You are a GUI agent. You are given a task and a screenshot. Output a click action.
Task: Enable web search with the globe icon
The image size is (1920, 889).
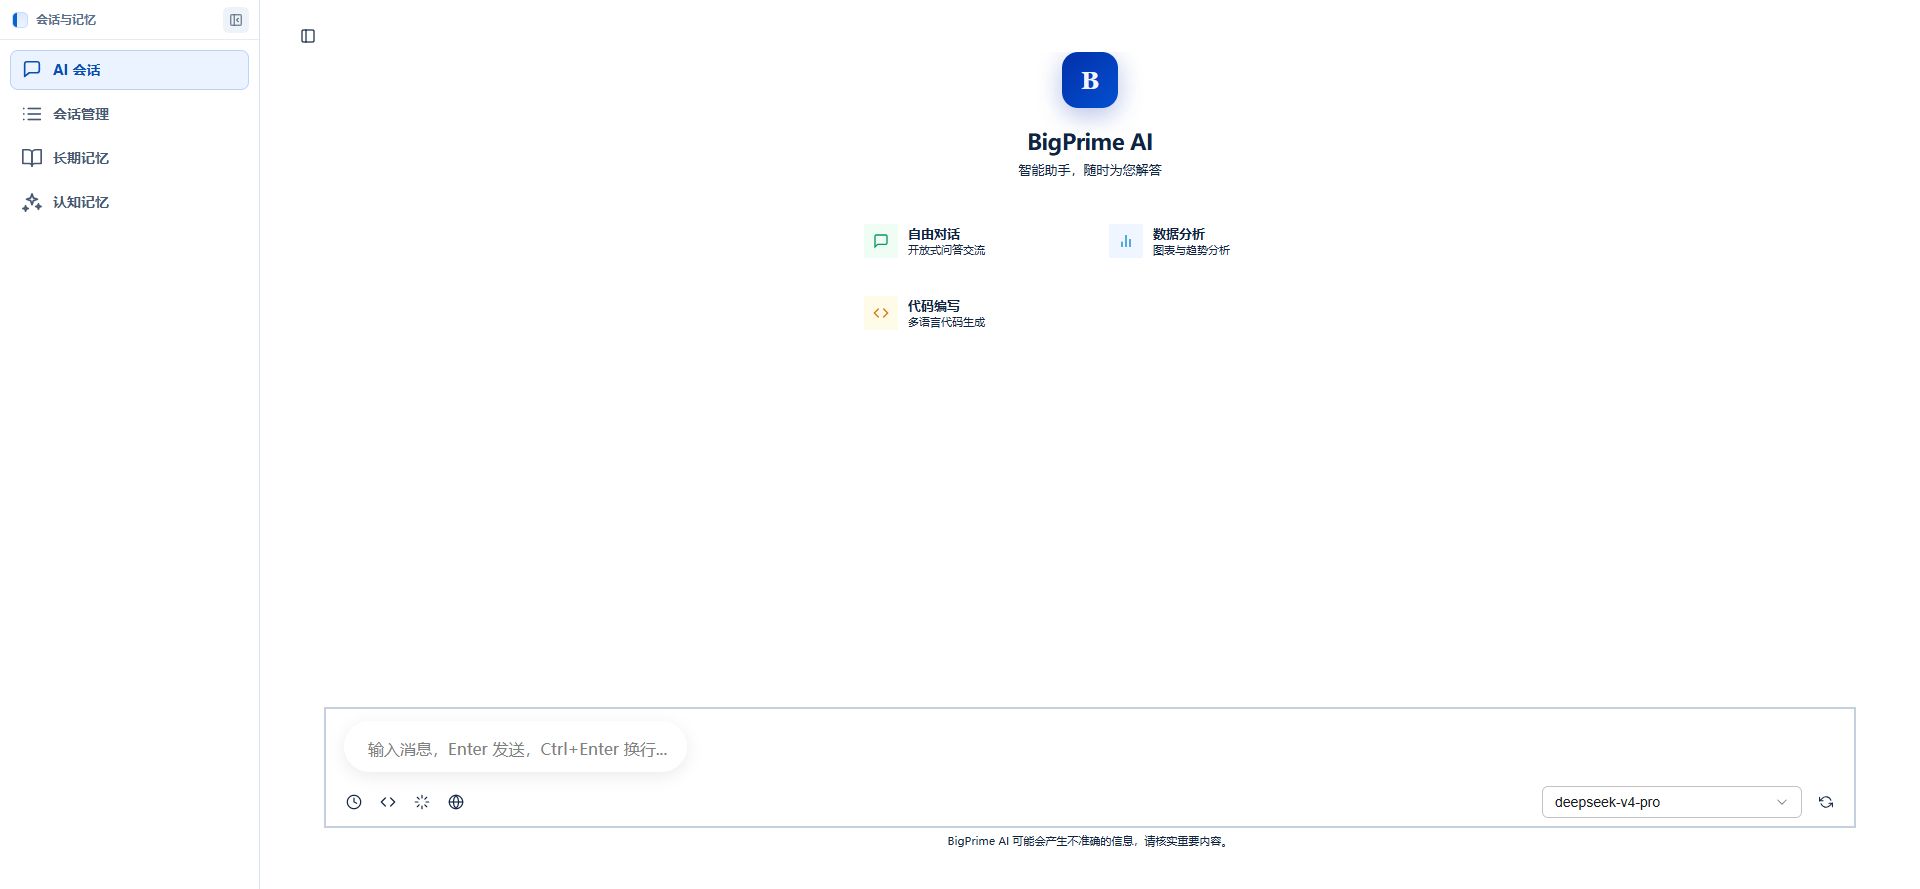(x=456, y=802)
